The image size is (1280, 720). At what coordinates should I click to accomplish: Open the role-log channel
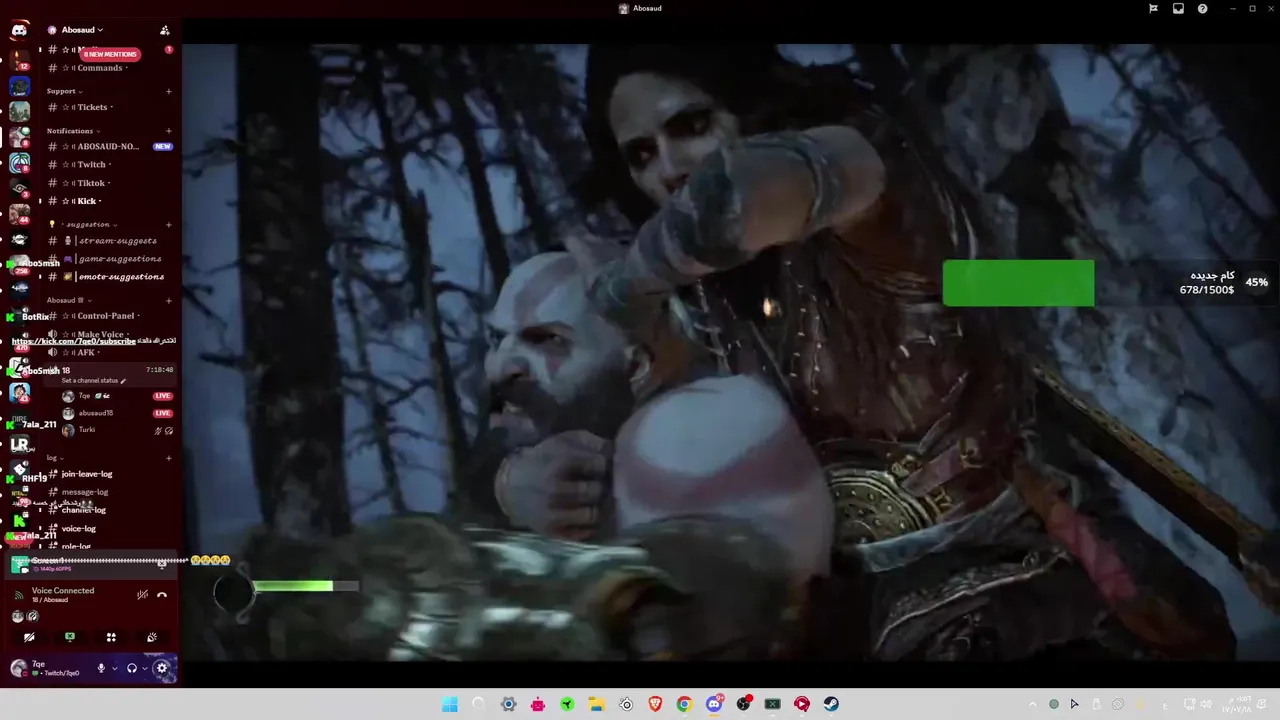tap(110, 546)
